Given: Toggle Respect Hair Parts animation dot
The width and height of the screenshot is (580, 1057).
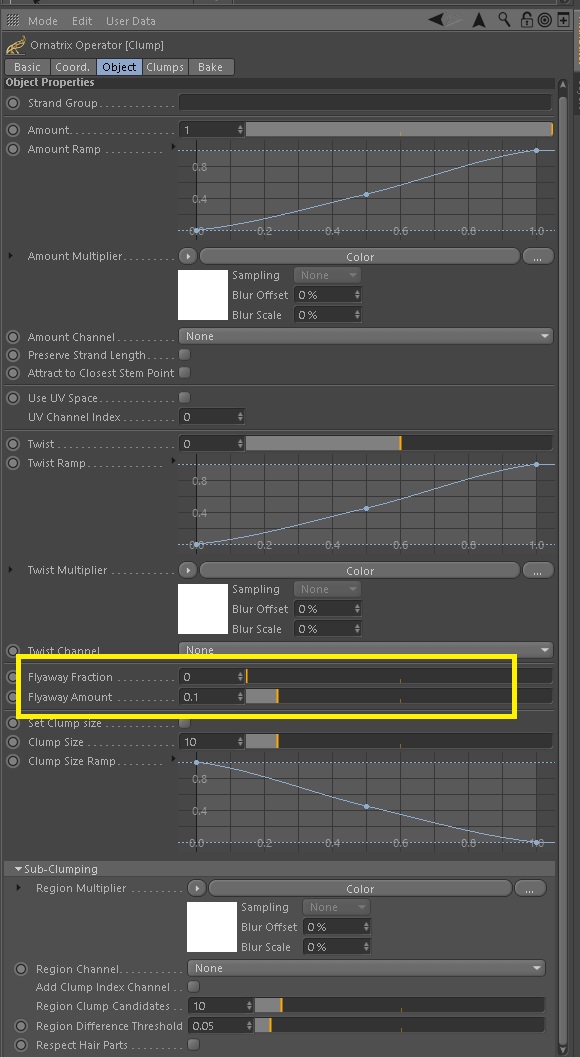Looking at the screenshot, I should pos(22,1045).
